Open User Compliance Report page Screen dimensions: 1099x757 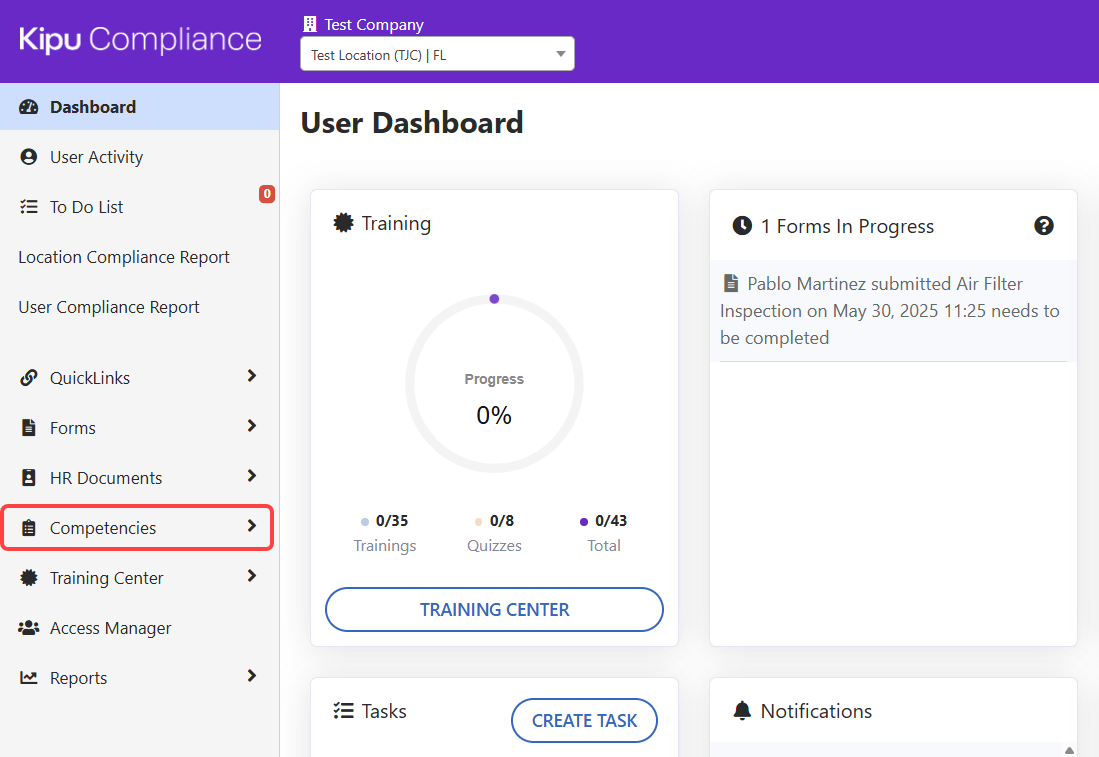click(x=109, y=307)
